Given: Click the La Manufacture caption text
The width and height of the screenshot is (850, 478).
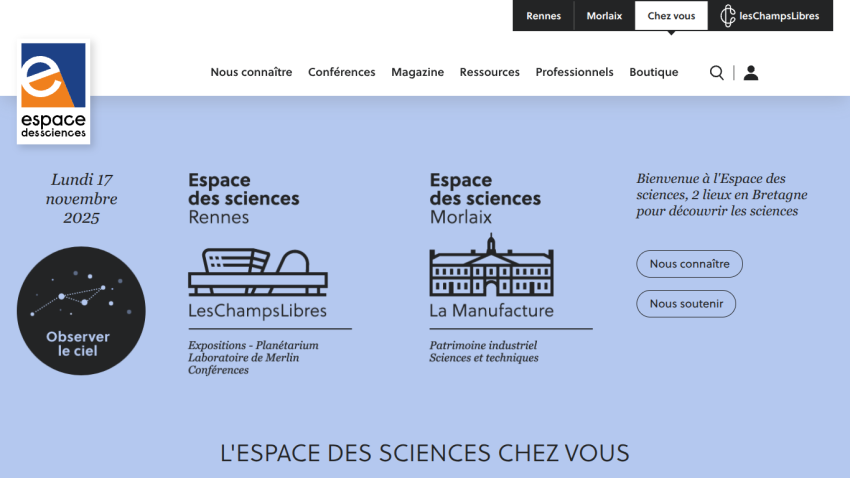Looking at the screenshot, I should 492,311.
